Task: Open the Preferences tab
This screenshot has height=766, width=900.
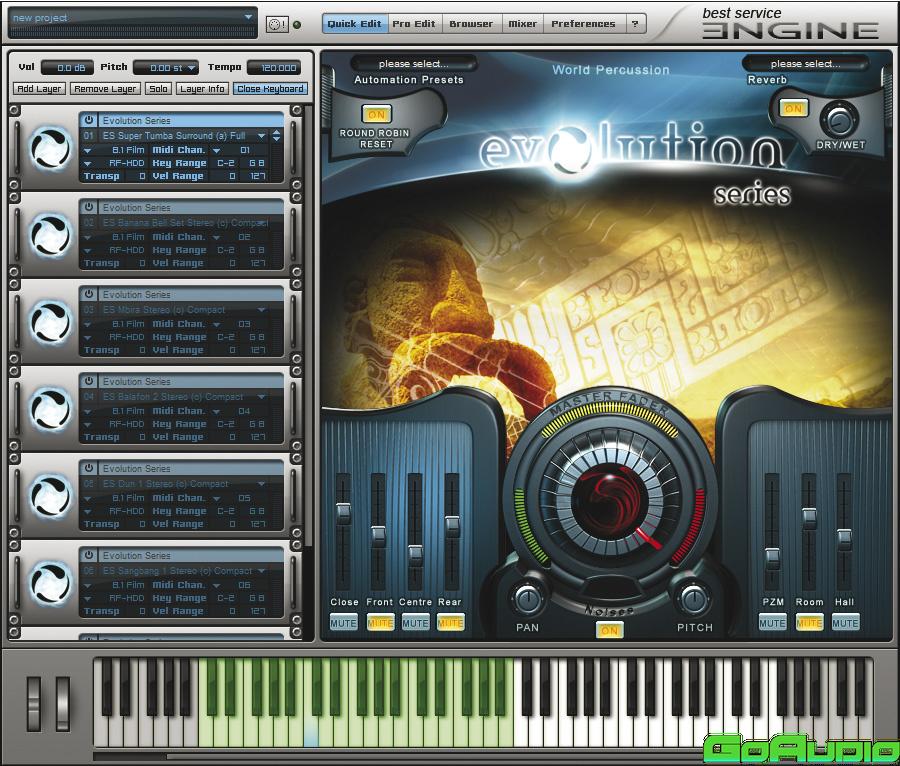Action: pos(583,24)
